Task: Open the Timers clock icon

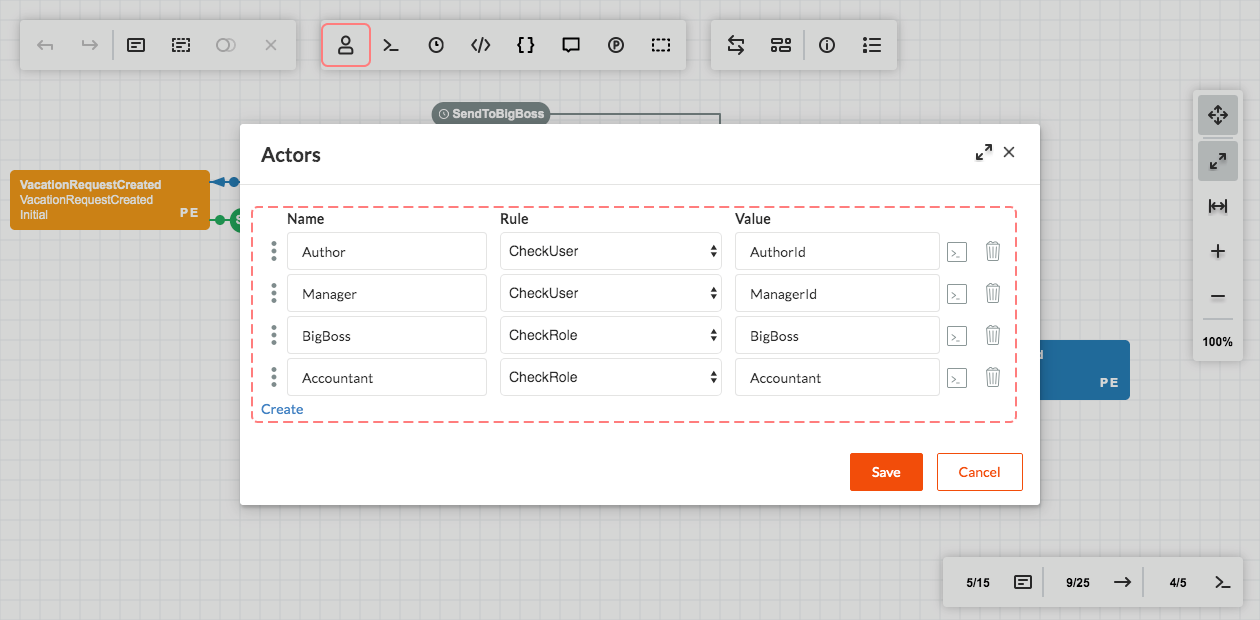Action: [x=436, y=45]
